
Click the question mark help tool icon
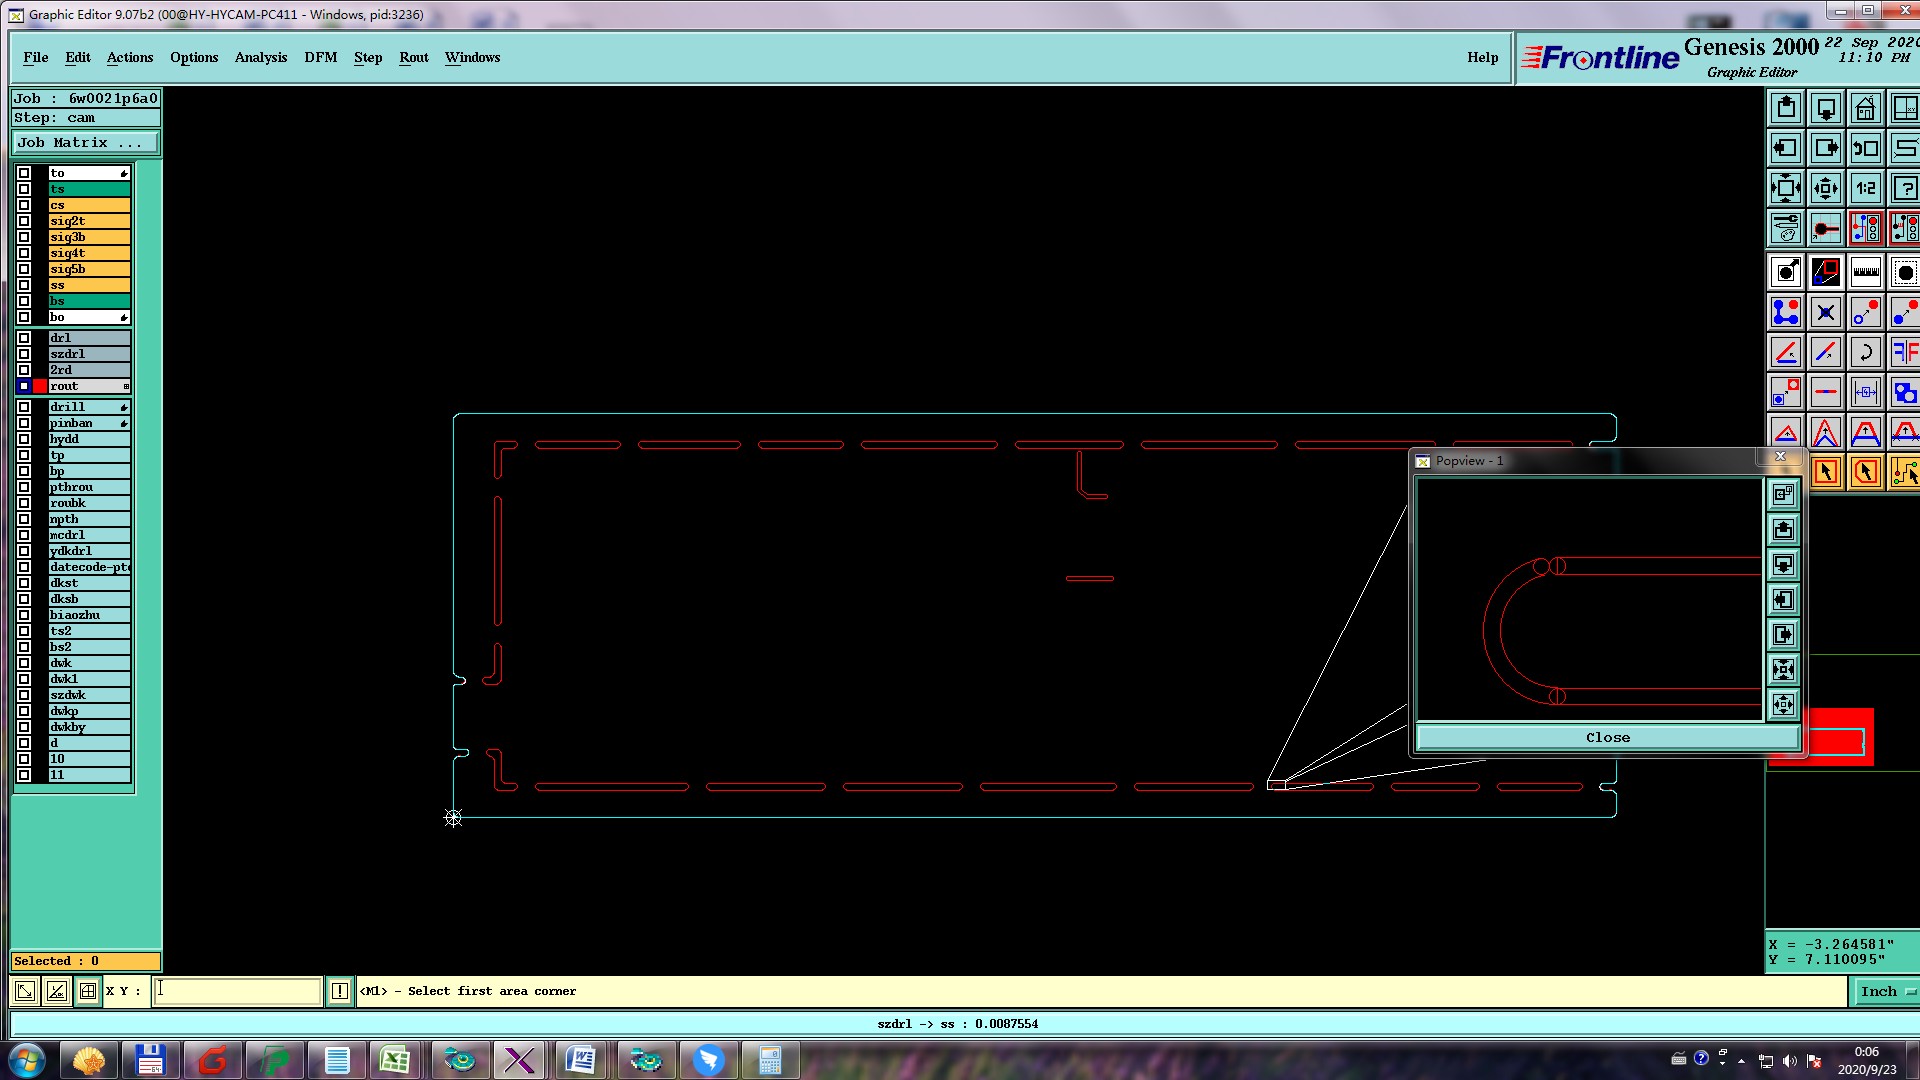1904,188
